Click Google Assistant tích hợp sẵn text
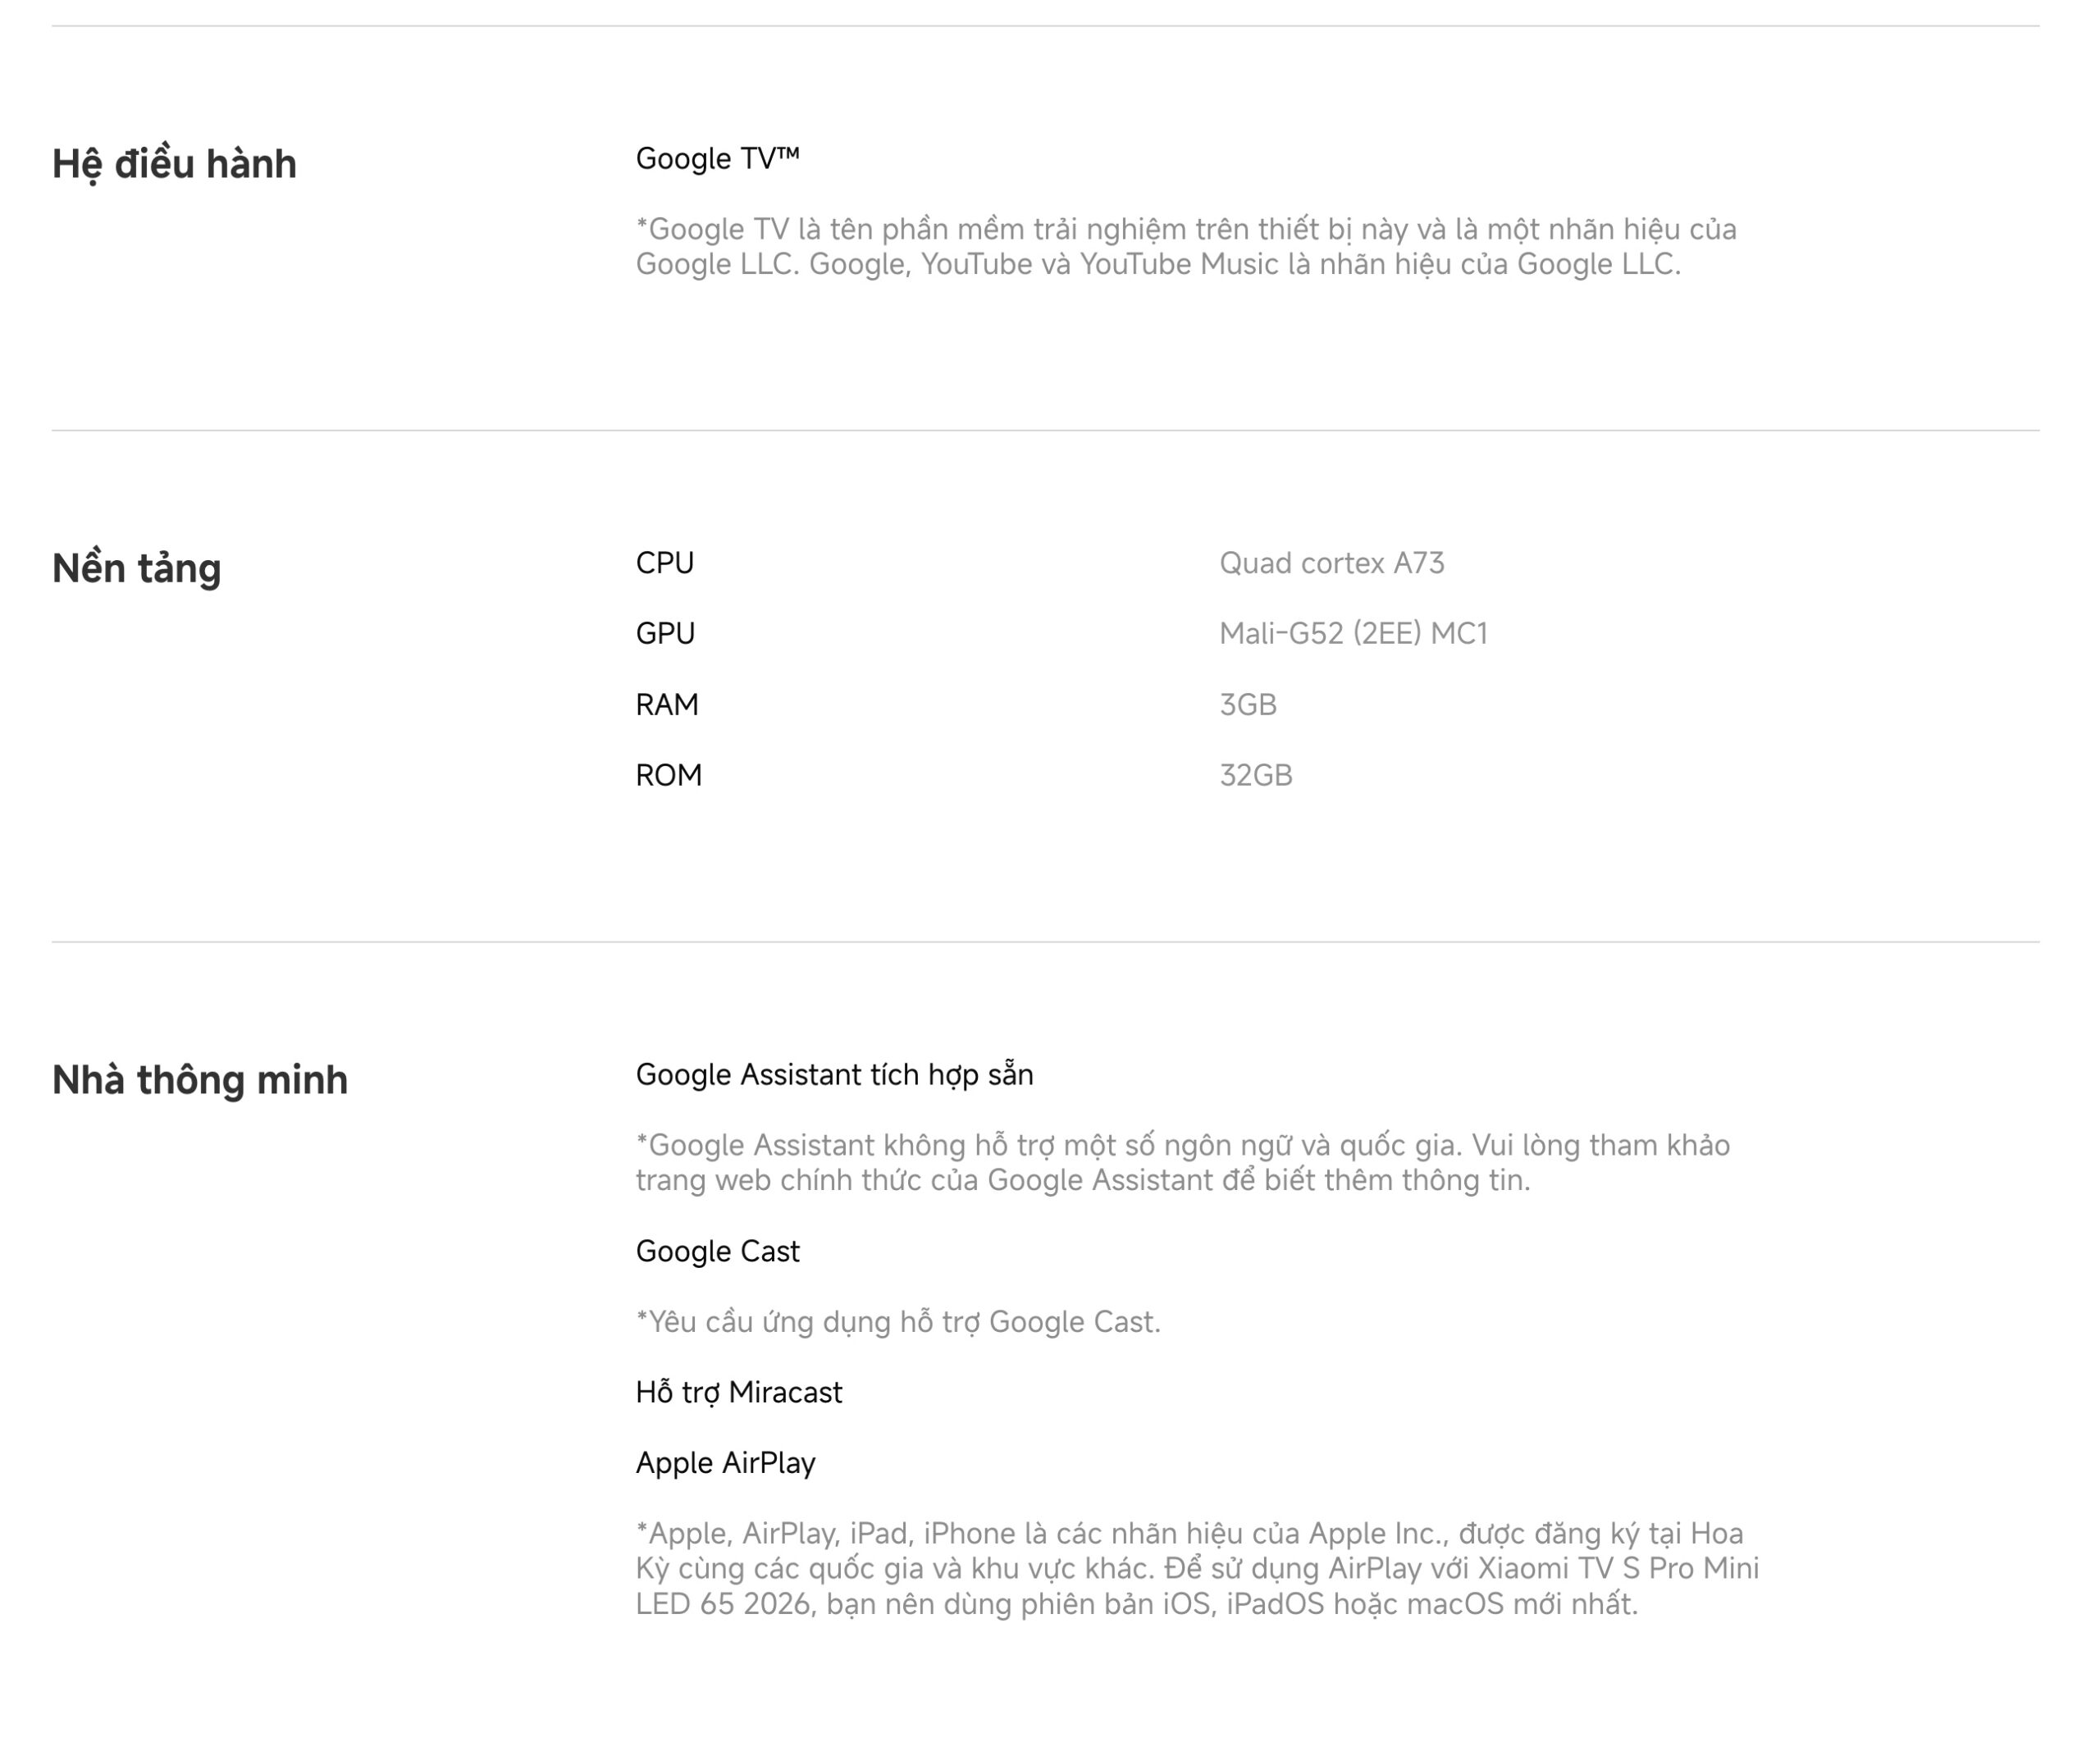 [x=834, y=1074]
